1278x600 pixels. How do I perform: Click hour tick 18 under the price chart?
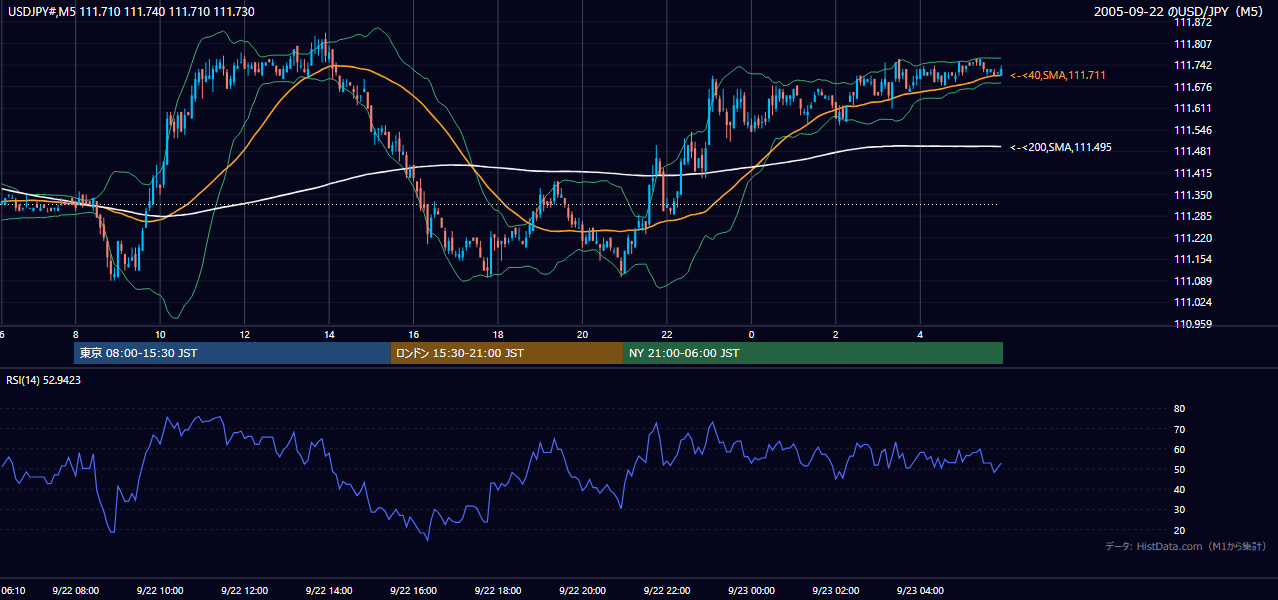point(498,334)
